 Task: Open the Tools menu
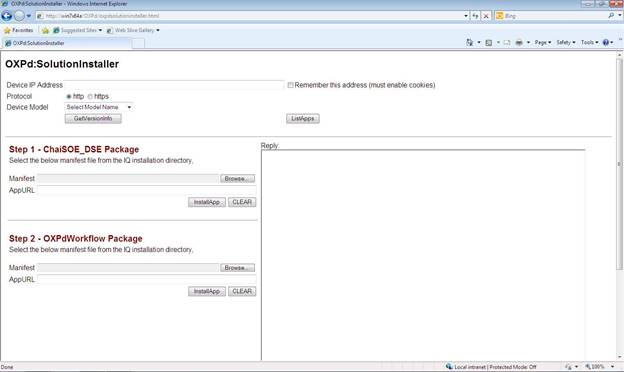(x=589, y=42)
